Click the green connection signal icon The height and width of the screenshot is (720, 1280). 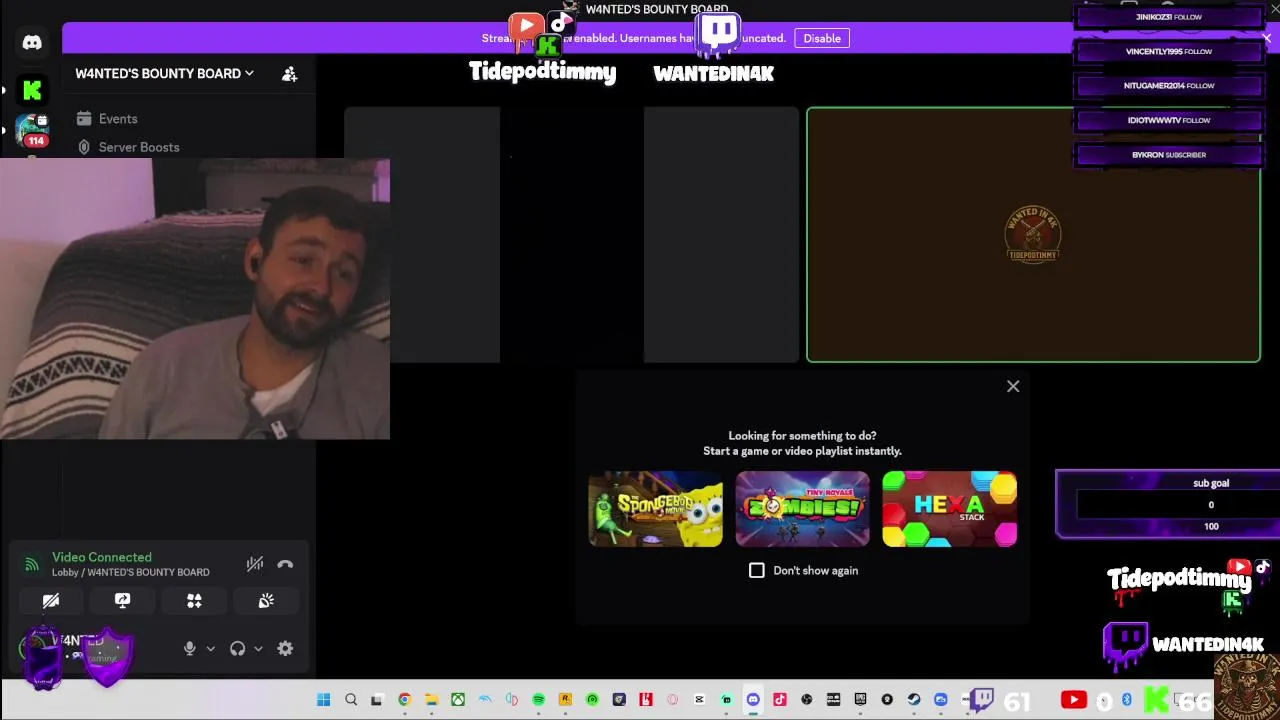coord(32,565)
